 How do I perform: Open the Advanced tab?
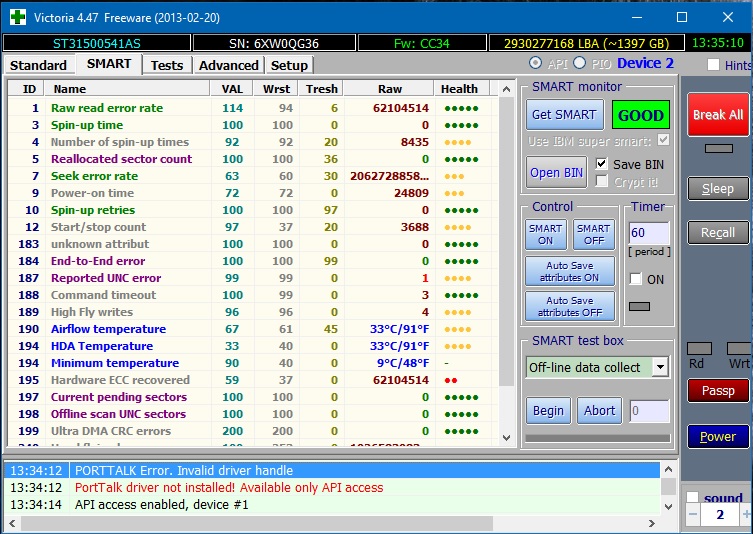[x=228, y=65]
